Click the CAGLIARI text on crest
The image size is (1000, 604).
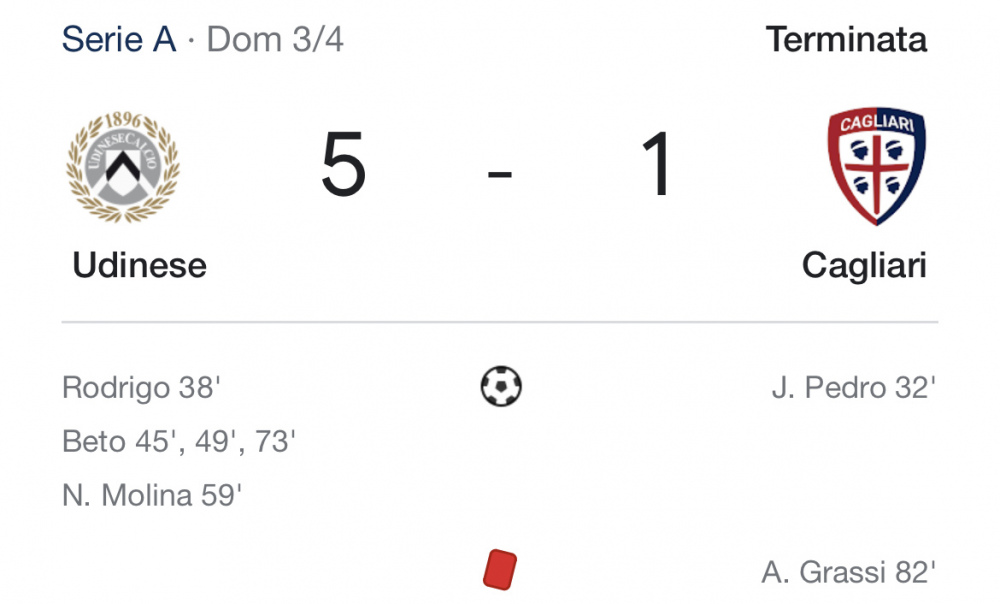click(876, 122)
